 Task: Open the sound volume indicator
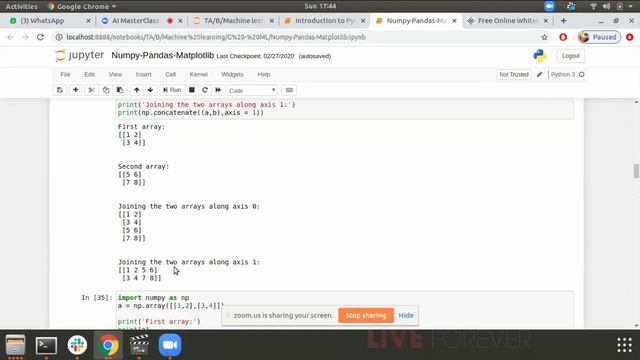[607, 6]
